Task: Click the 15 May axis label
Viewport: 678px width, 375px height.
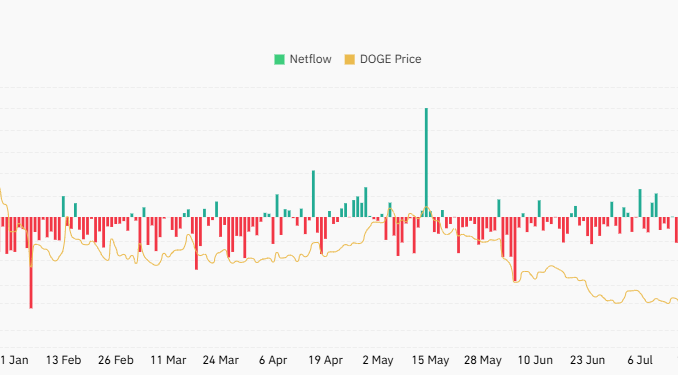Action: coord(430,360)
